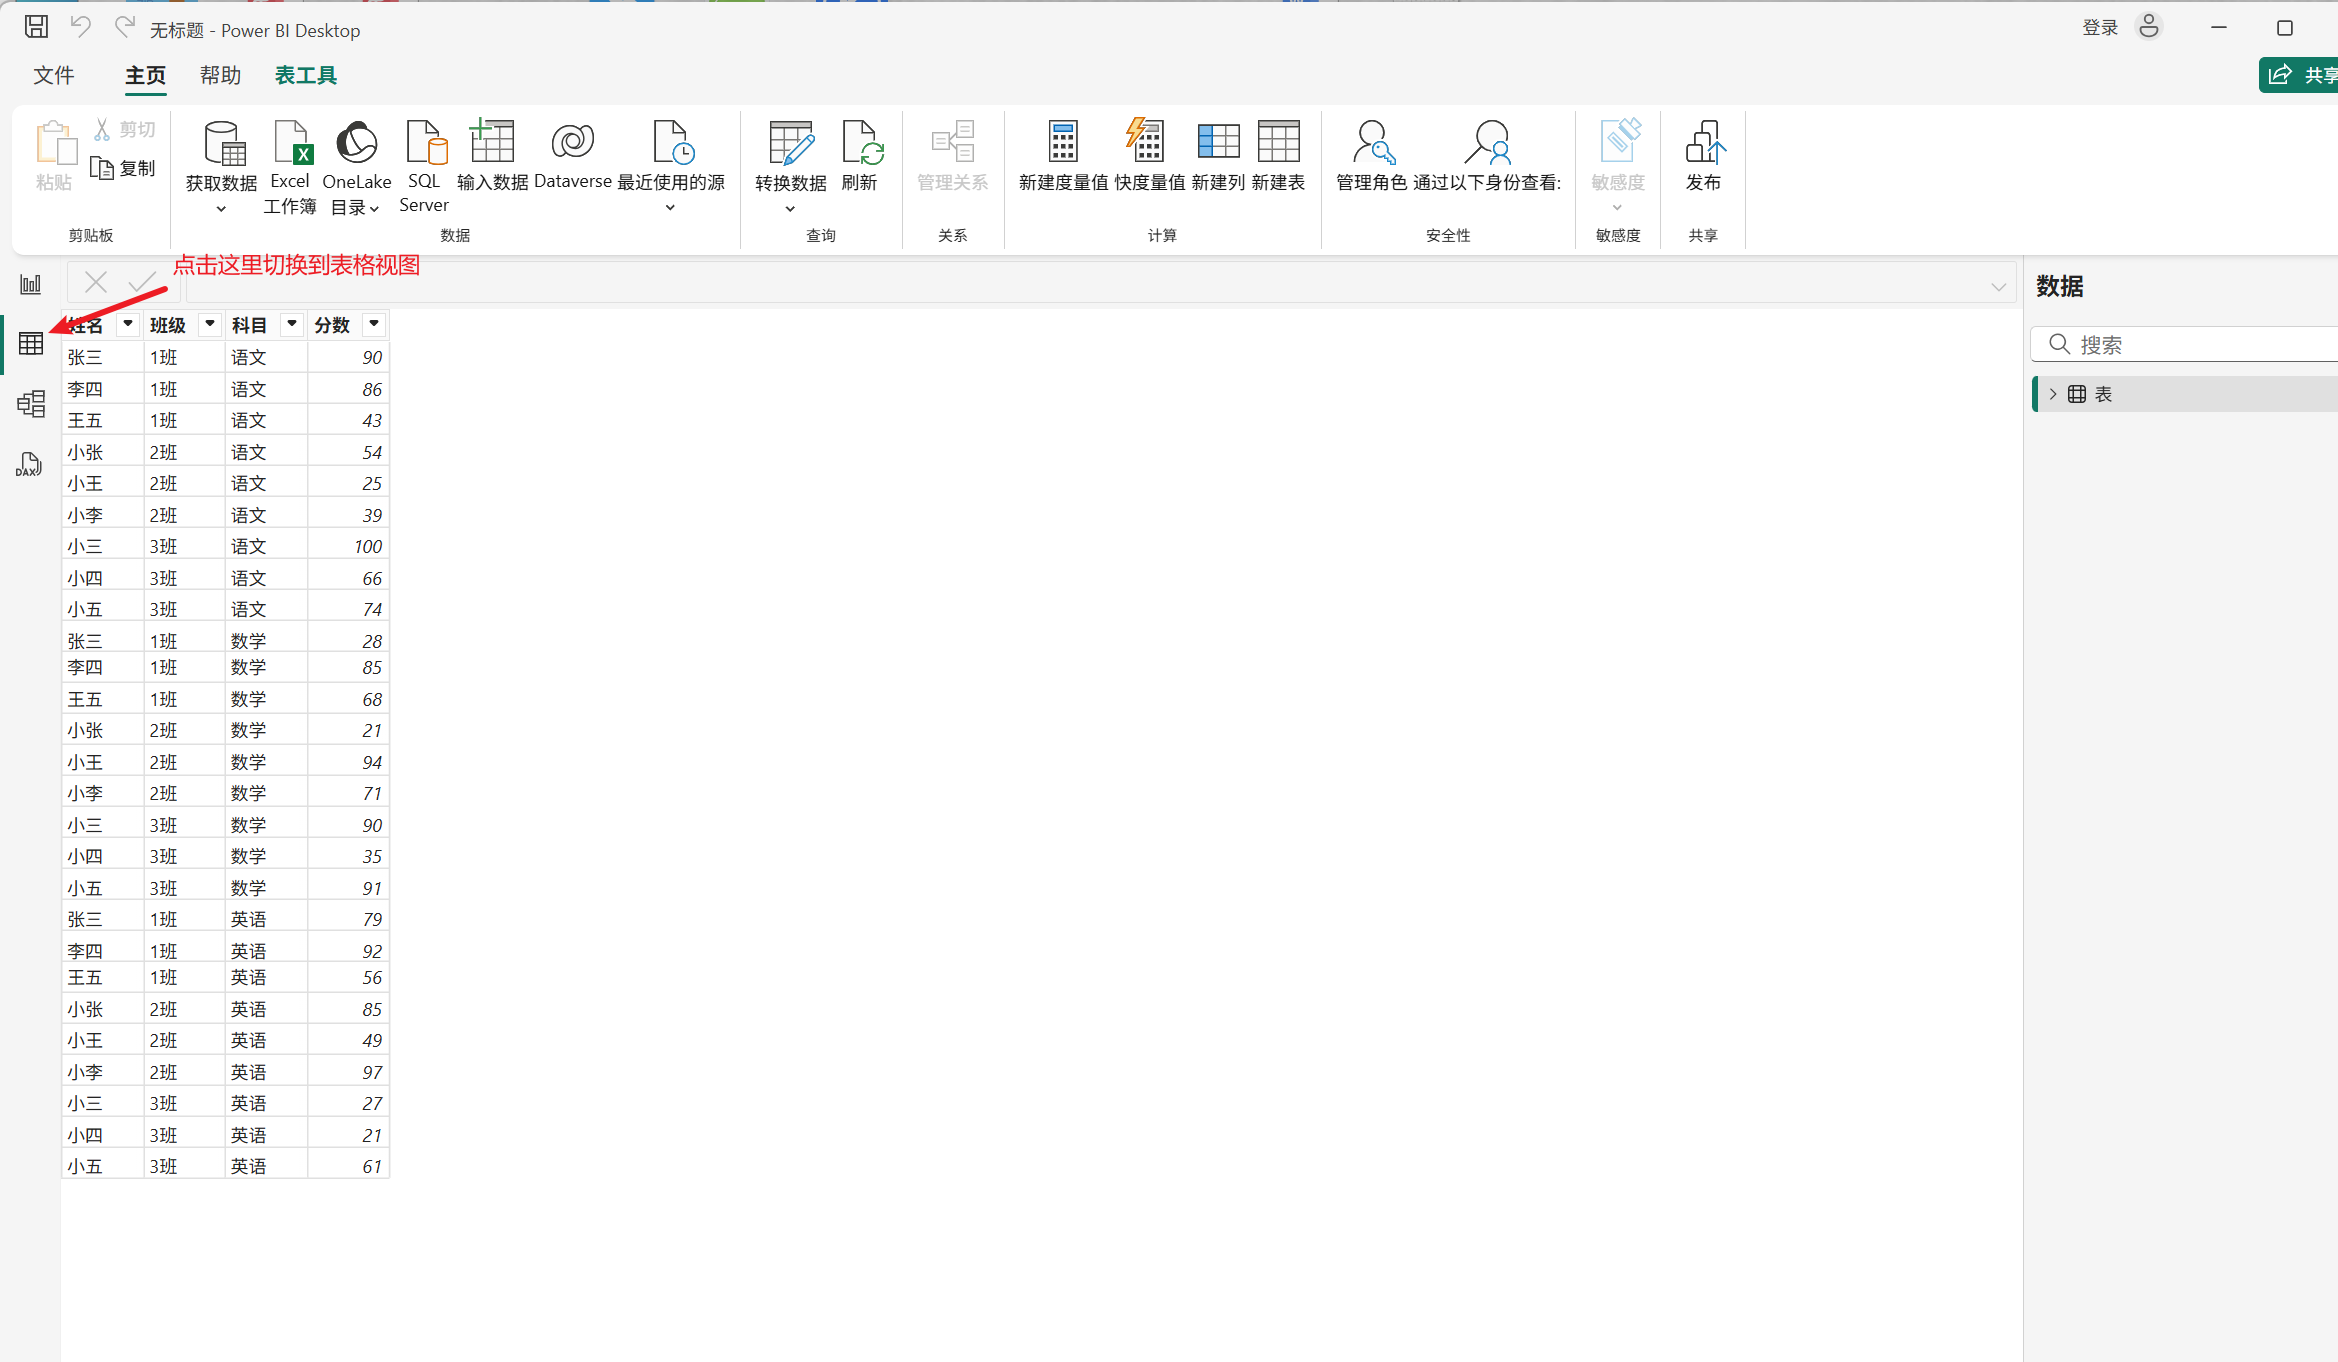Open the 文件 menu
The height and width of the screenshot is (1362, 2338).
pos(54,76)
